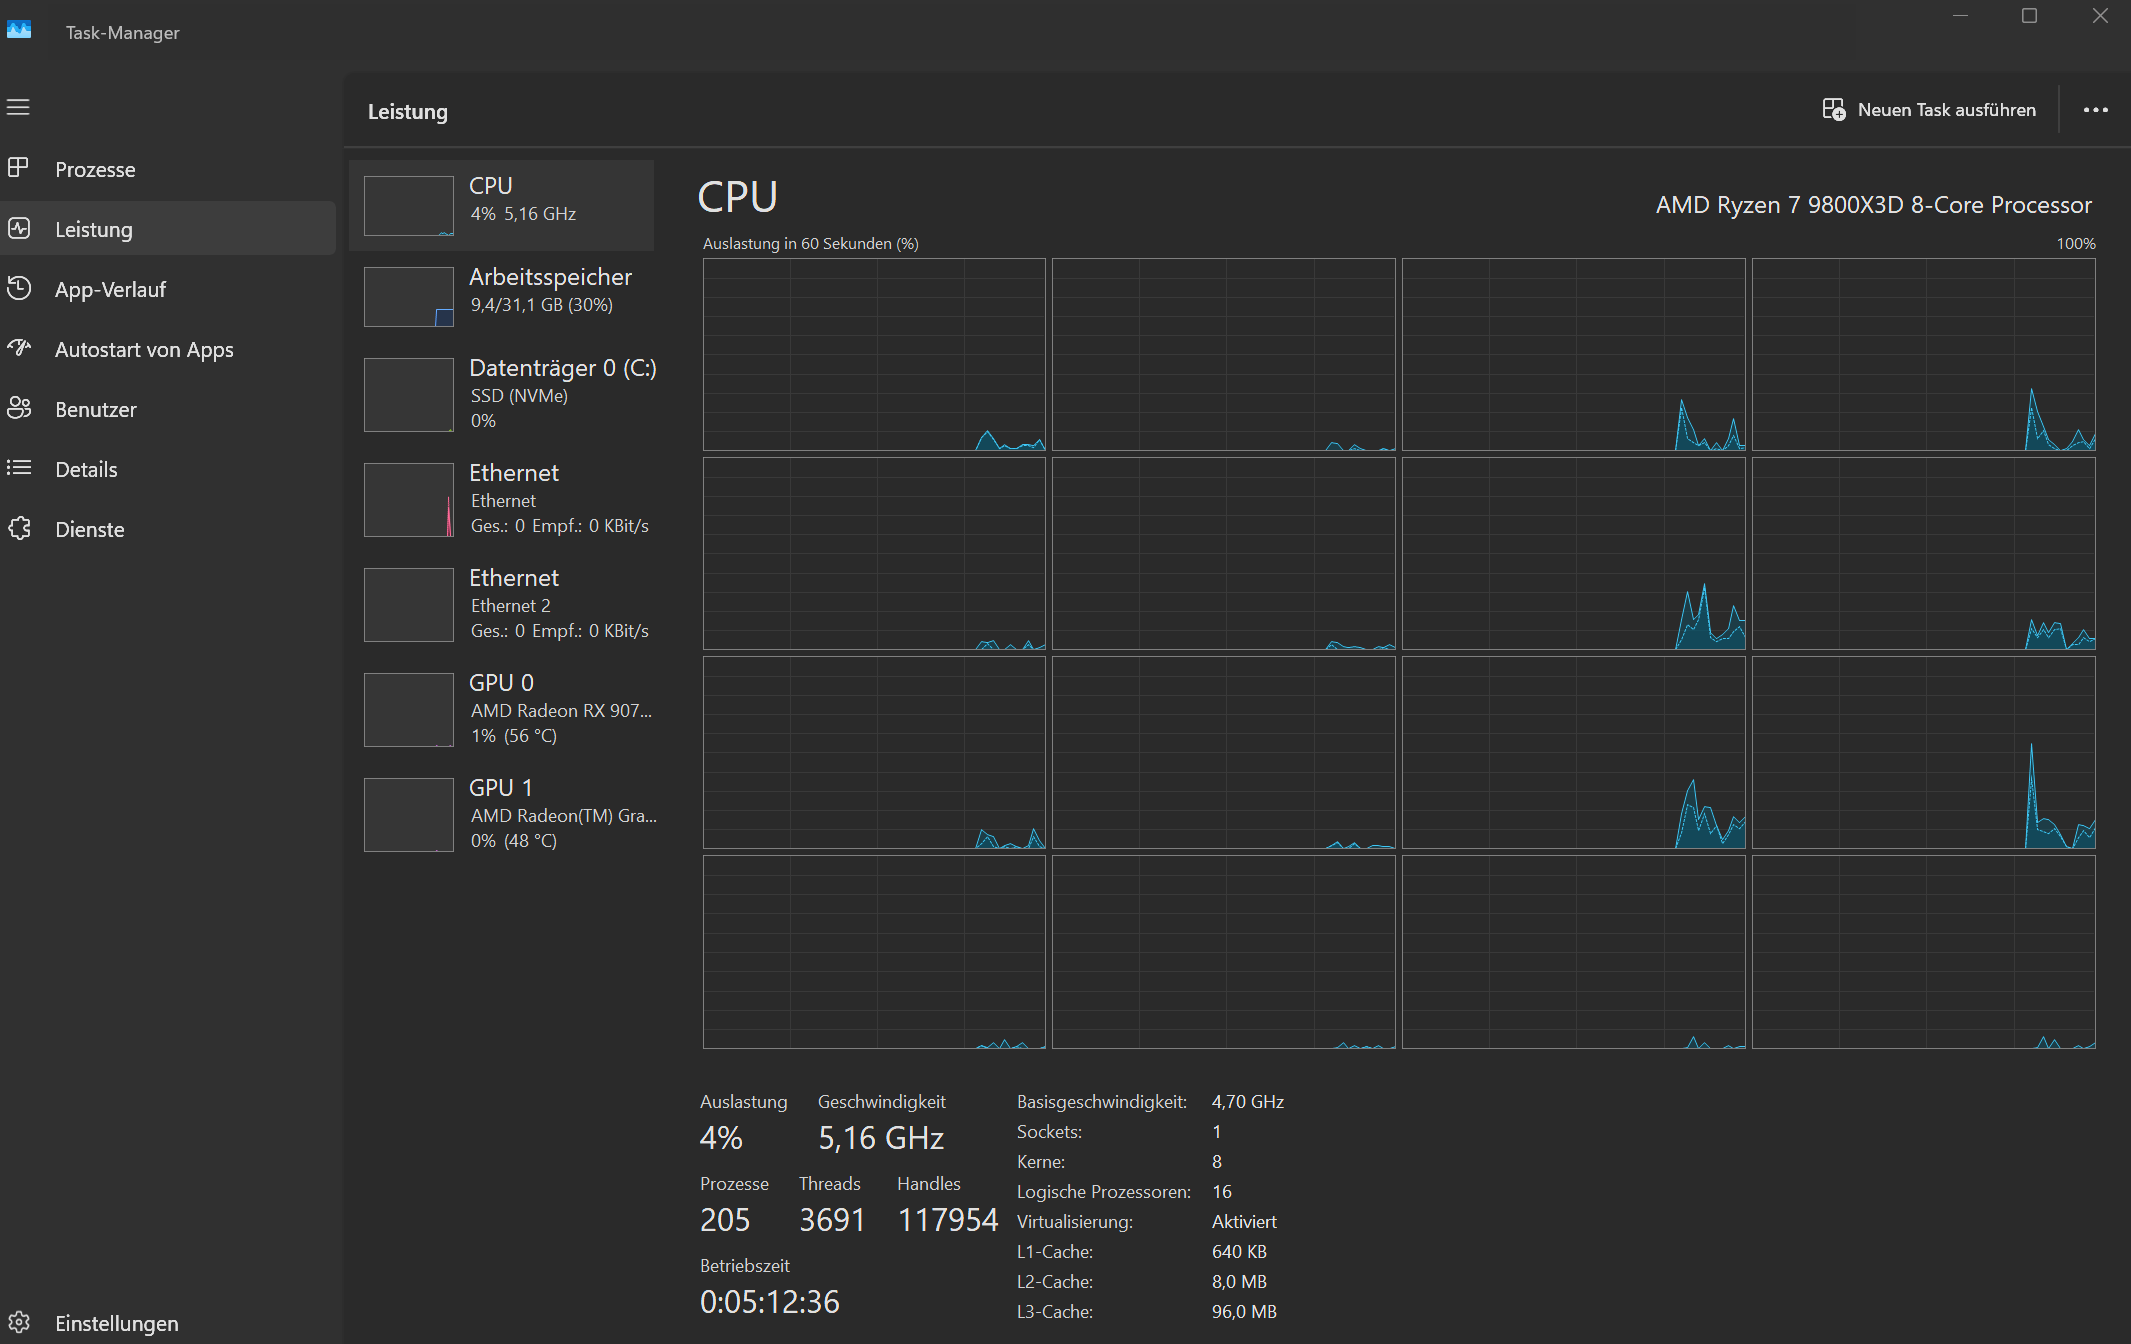This screenshot has width=2131, height=1344.
Task: Go to the Prozesse page
Action: pos(168,169)
